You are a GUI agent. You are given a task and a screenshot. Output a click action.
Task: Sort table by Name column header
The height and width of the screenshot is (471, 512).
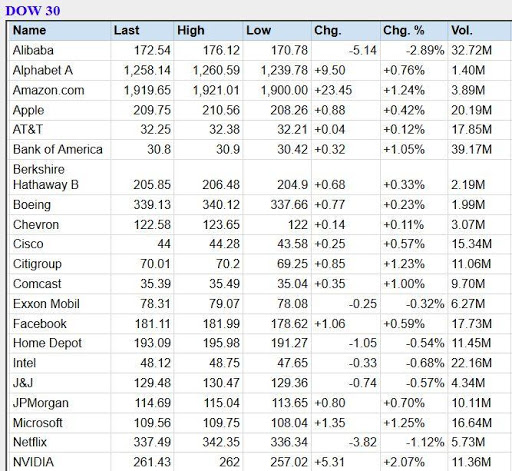(x=29, y=30)
